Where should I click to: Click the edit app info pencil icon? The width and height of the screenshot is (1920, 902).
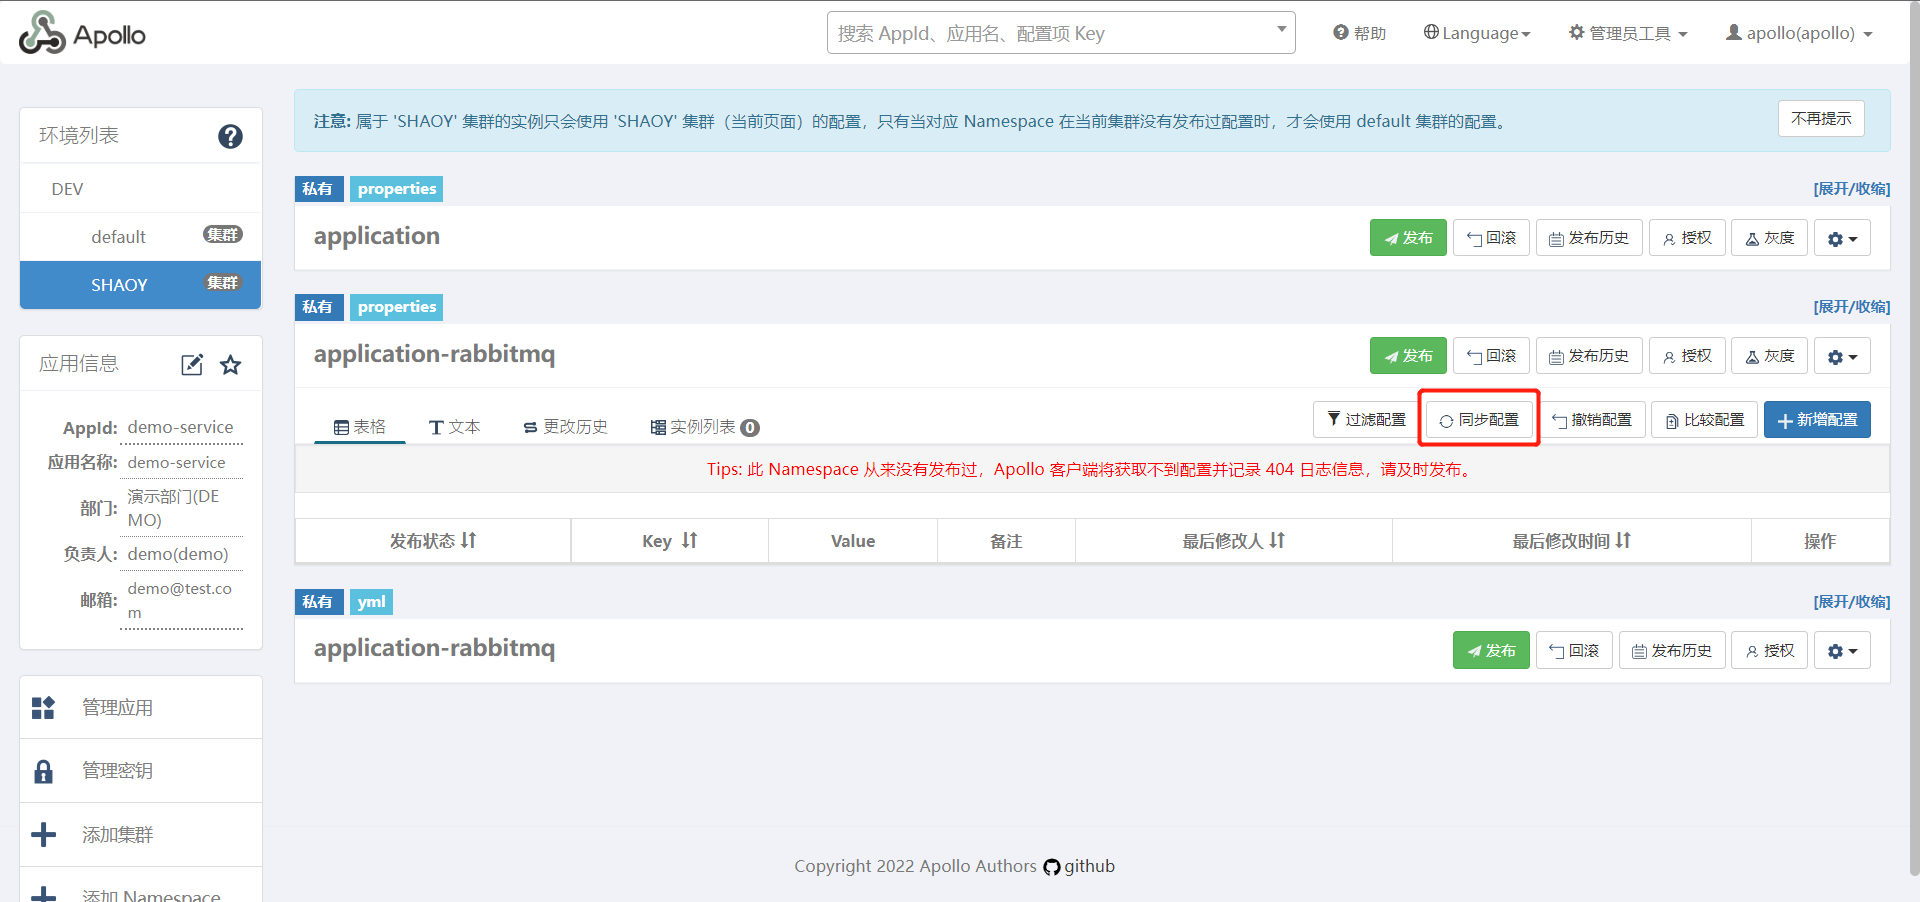[x=192, y=365]
